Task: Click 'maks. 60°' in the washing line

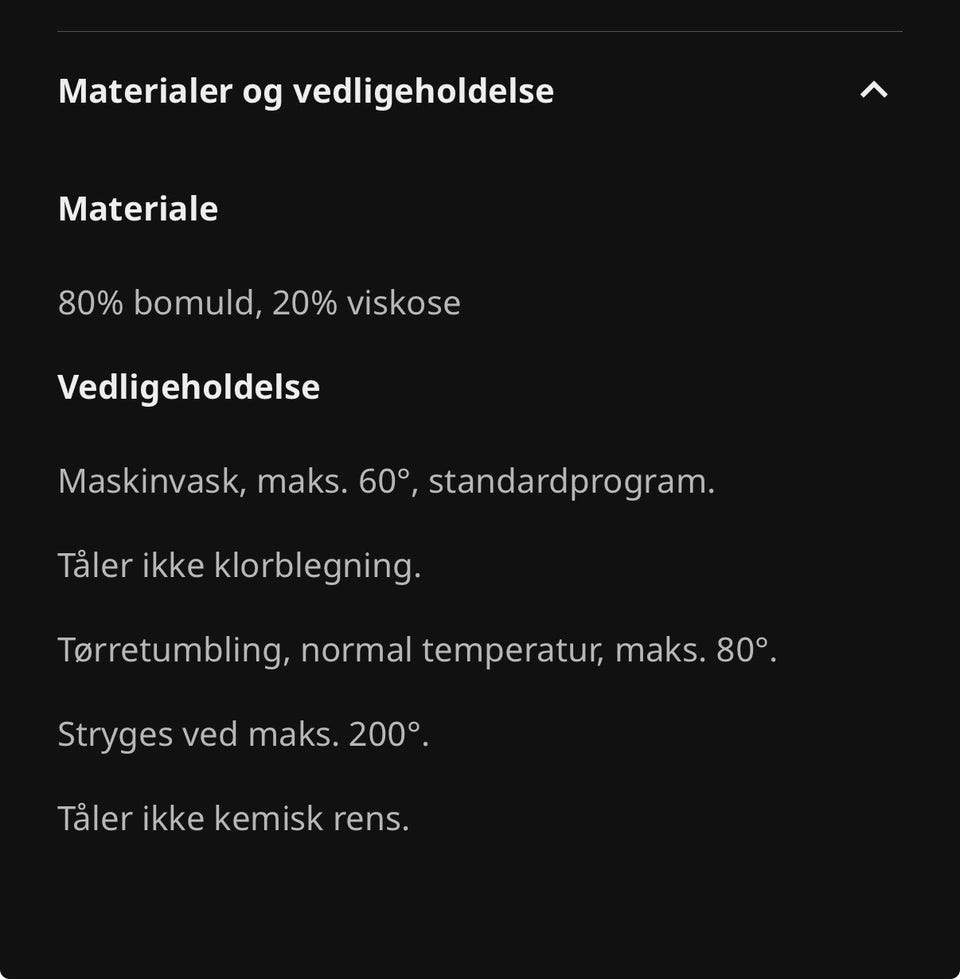Action: [x=337, y=481]
